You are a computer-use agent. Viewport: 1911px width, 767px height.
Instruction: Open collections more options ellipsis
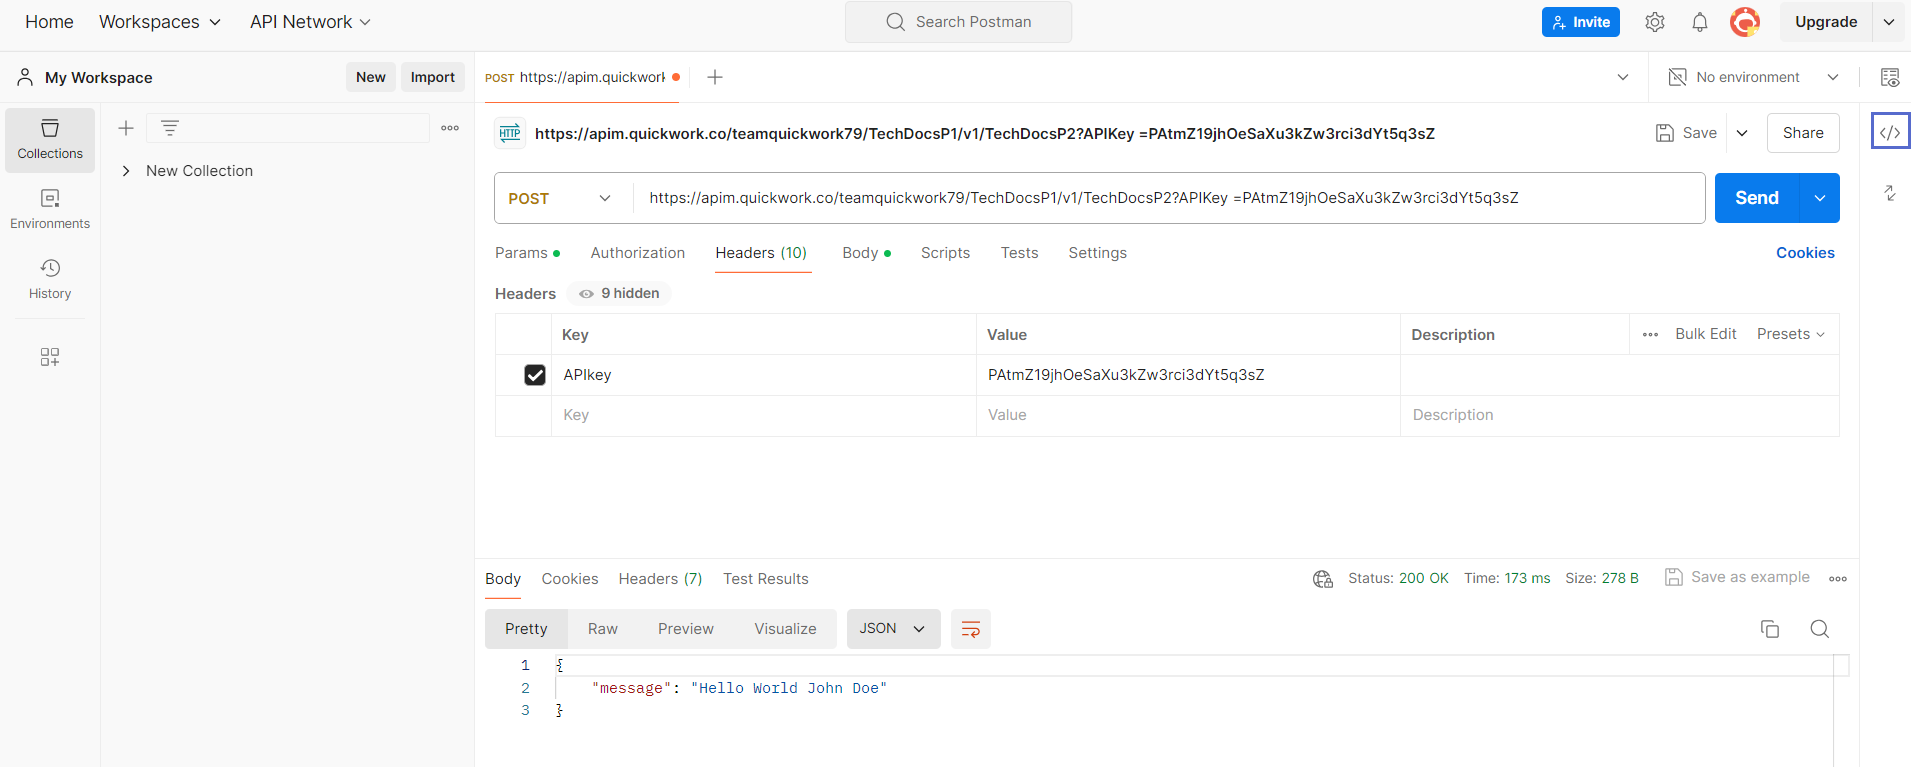(x=450, y=128)
